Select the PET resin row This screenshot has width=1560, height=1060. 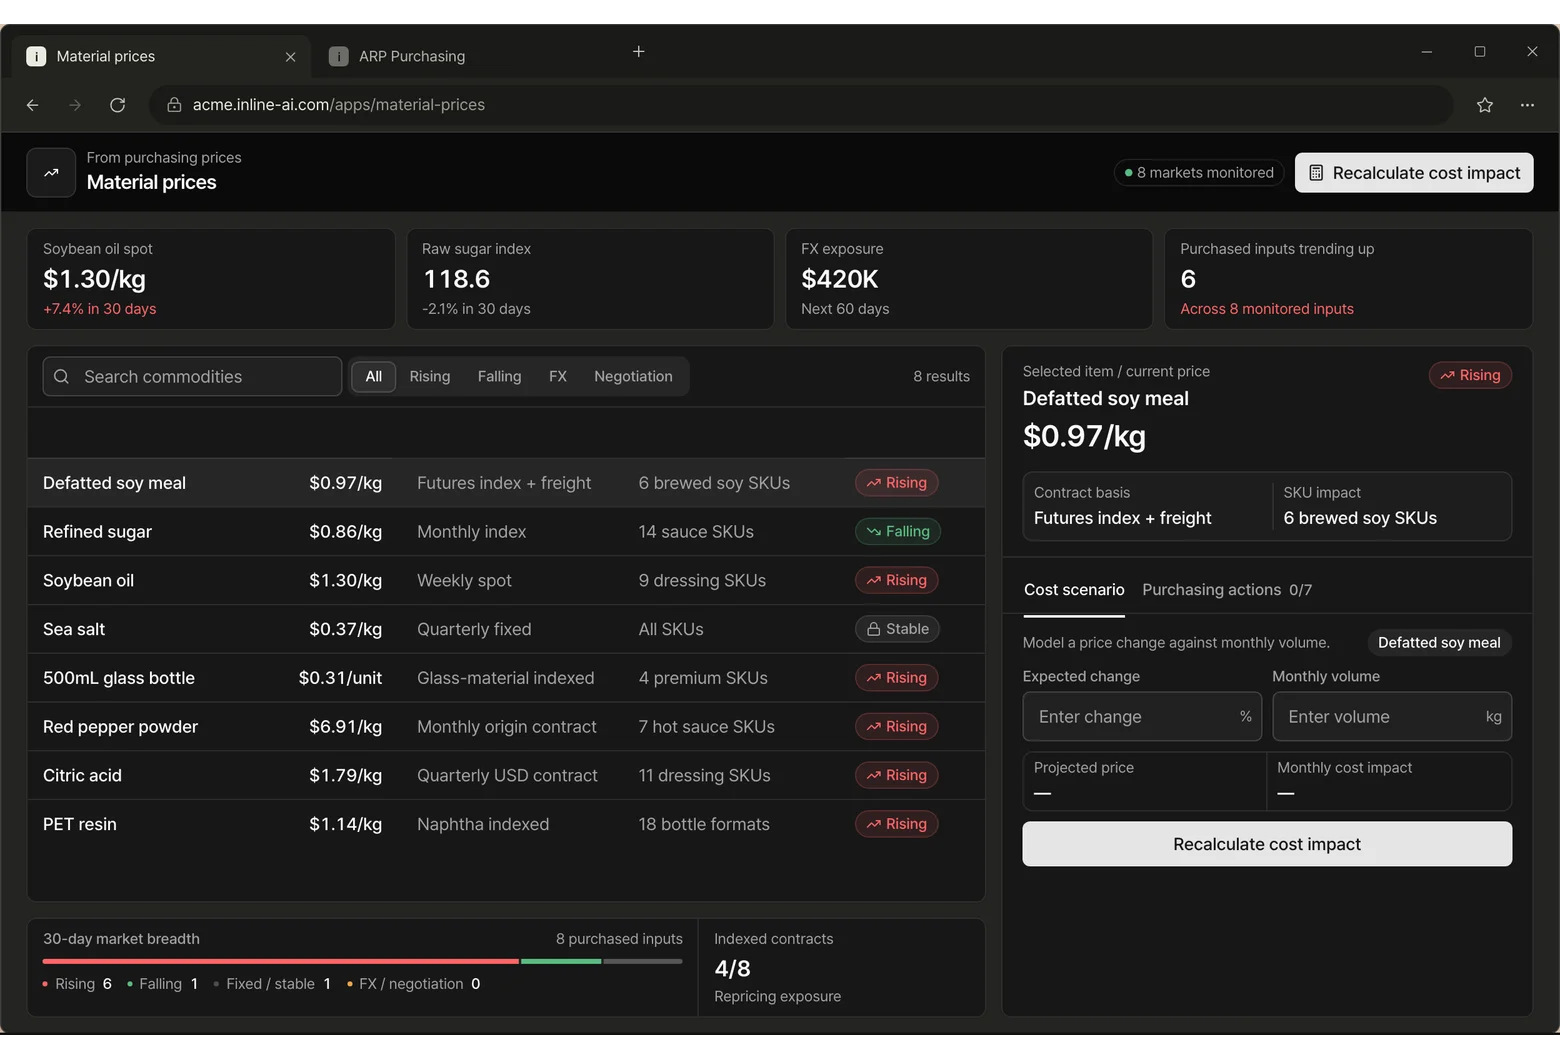point(506,824)
